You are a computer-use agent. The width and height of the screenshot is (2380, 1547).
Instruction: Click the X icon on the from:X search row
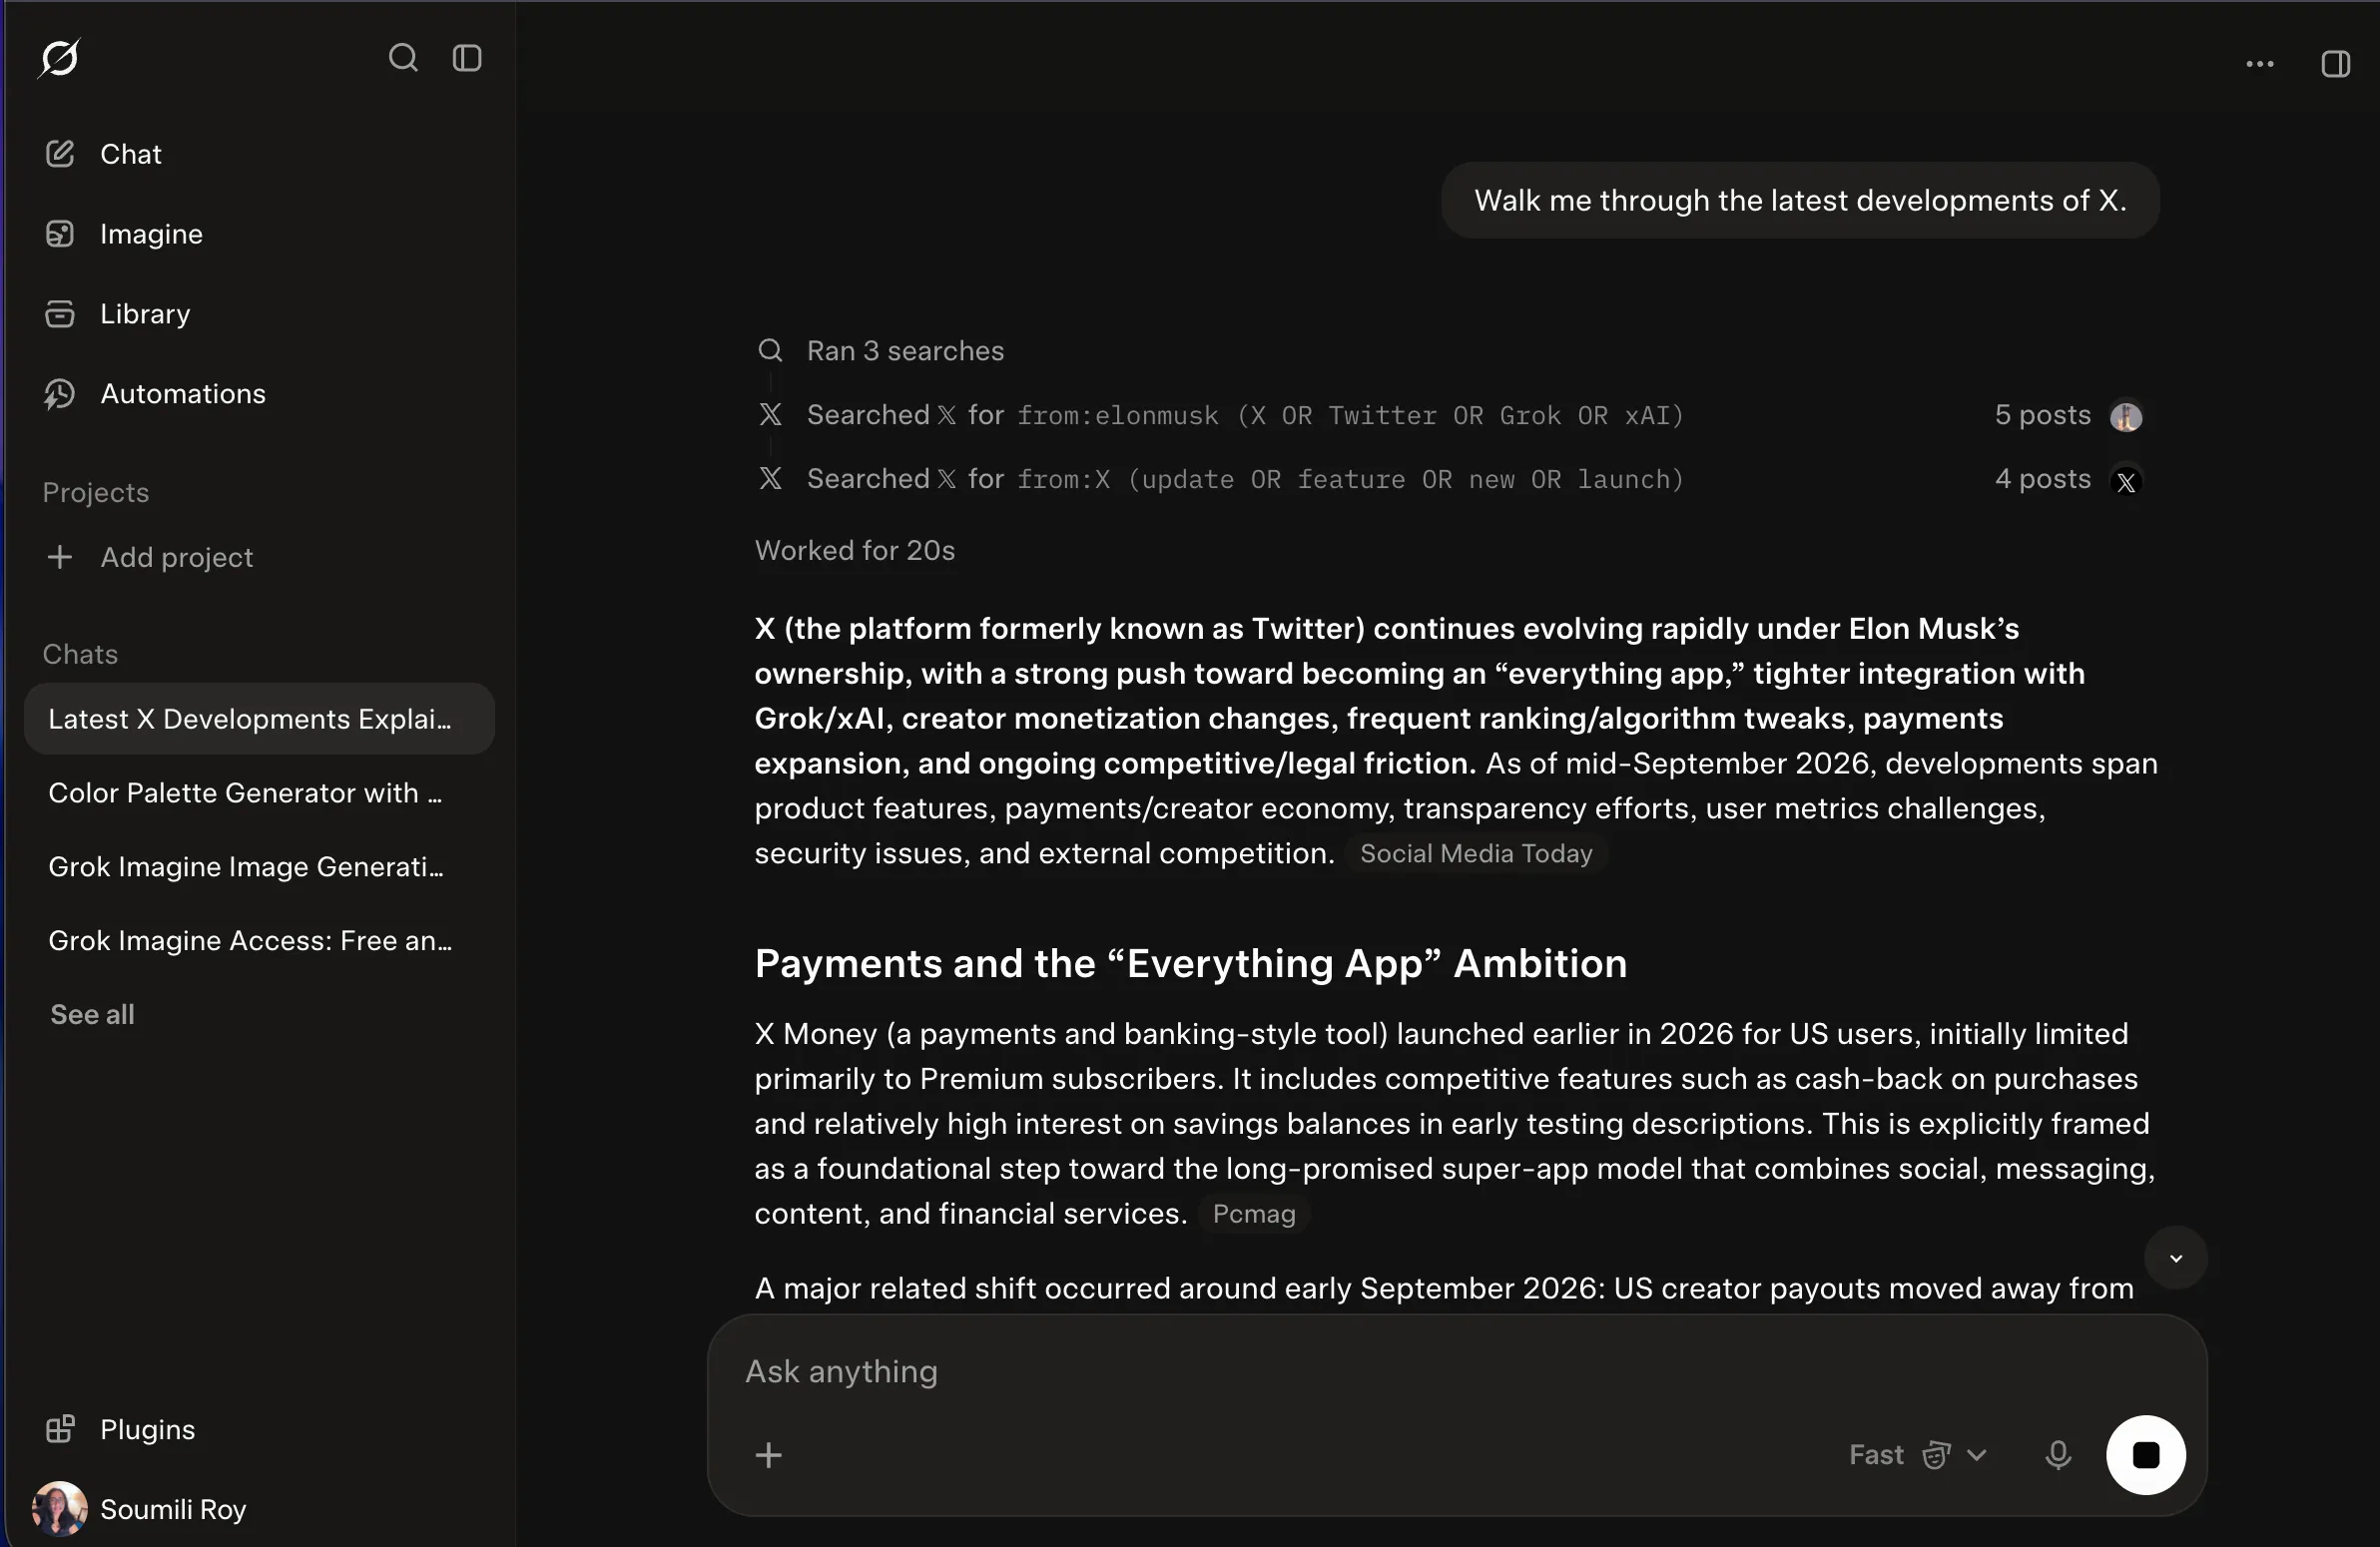(770, 479)
